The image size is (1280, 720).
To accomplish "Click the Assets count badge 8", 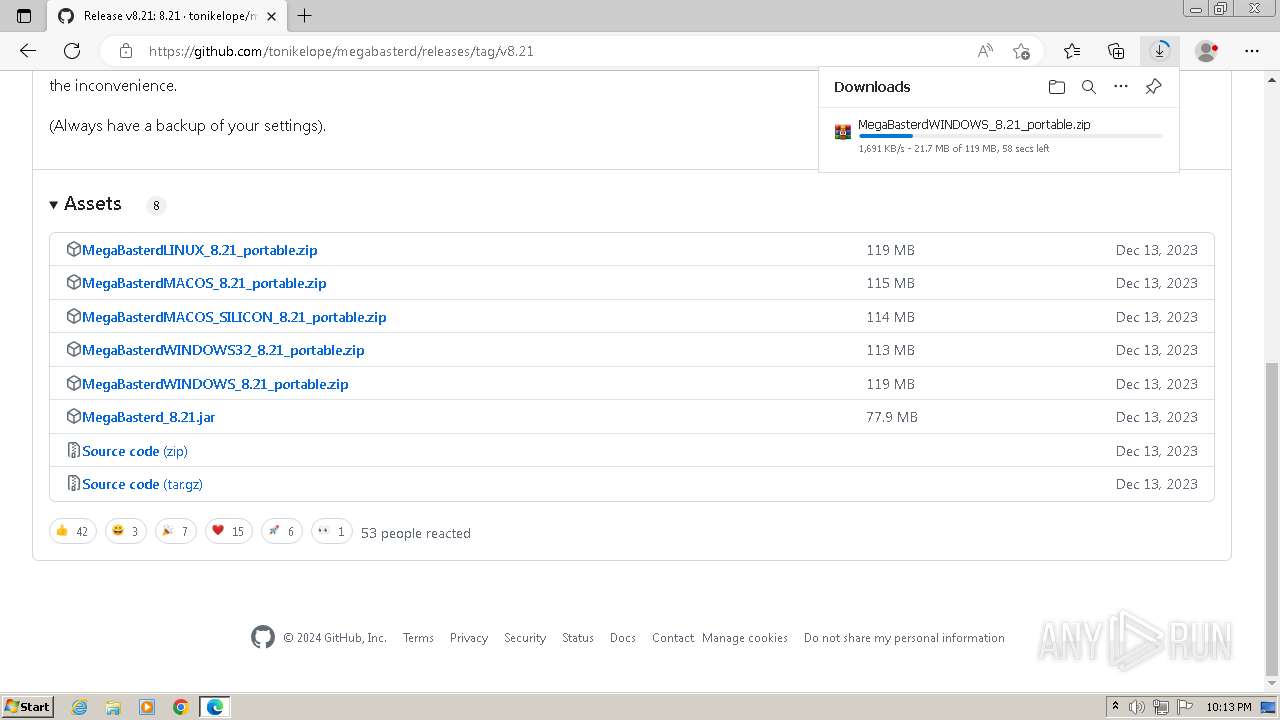I will click(x=156, y=206).
